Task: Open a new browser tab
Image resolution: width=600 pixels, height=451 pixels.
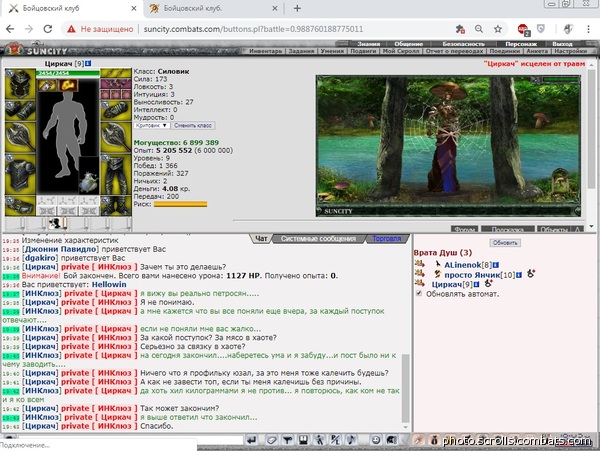Action: pos(297,8)
